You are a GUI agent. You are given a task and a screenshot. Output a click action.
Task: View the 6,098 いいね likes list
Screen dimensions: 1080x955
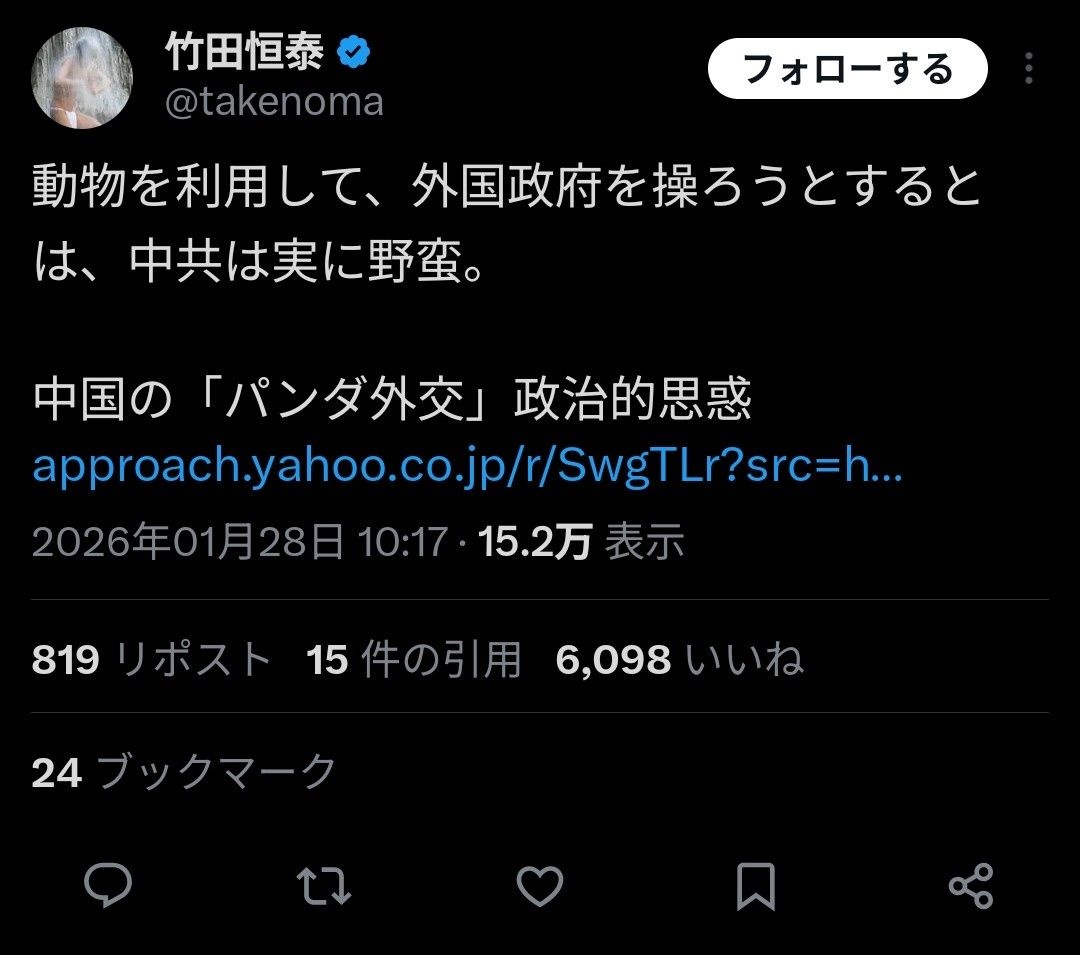(679, 660)
